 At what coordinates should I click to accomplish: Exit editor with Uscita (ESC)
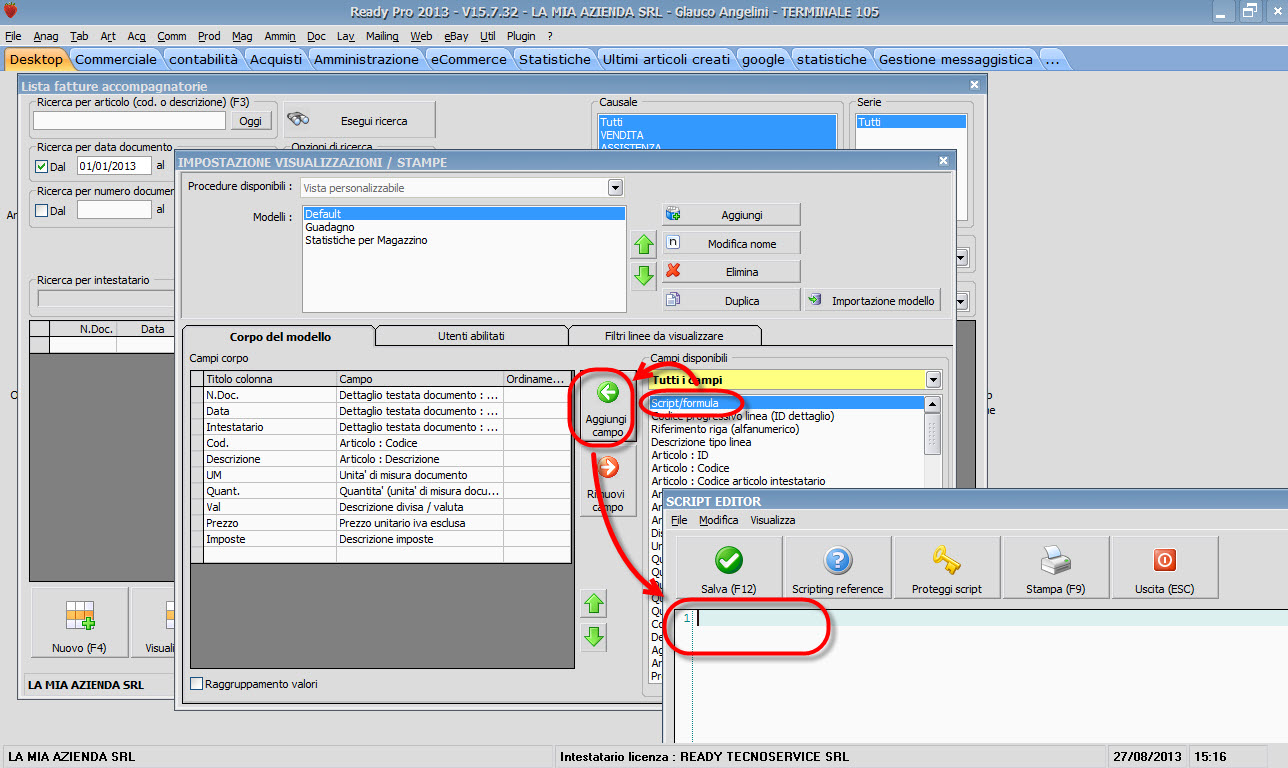click(x=1165, y=568)
